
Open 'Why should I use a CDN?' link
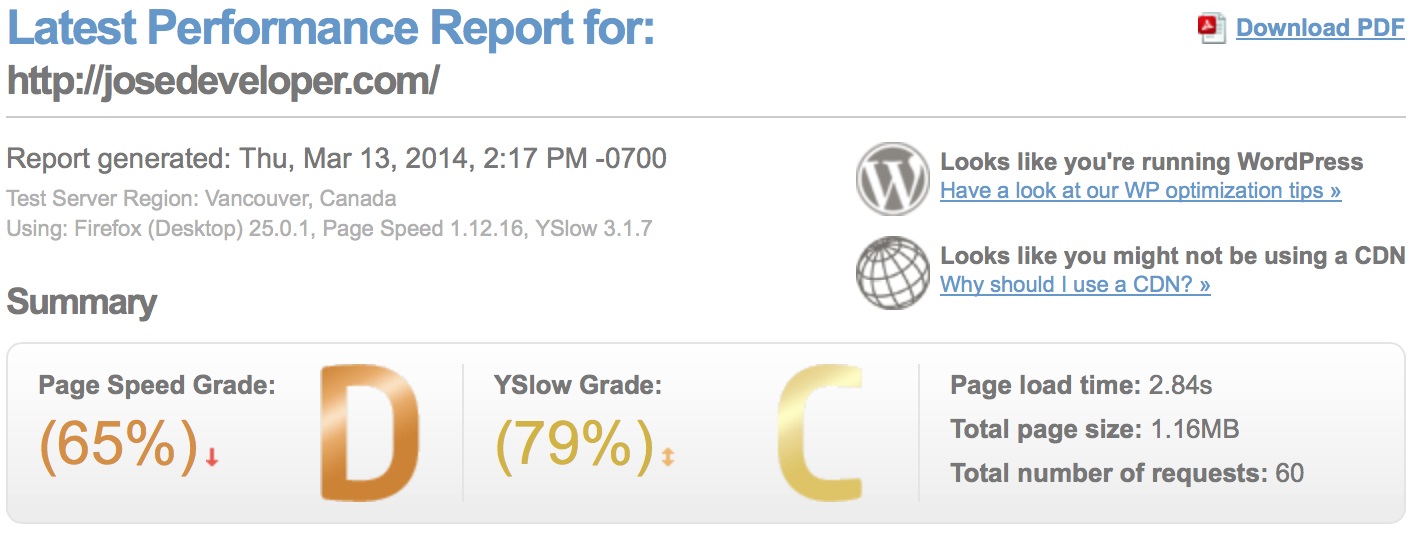pyautogui.click(x=1075, y=284)
